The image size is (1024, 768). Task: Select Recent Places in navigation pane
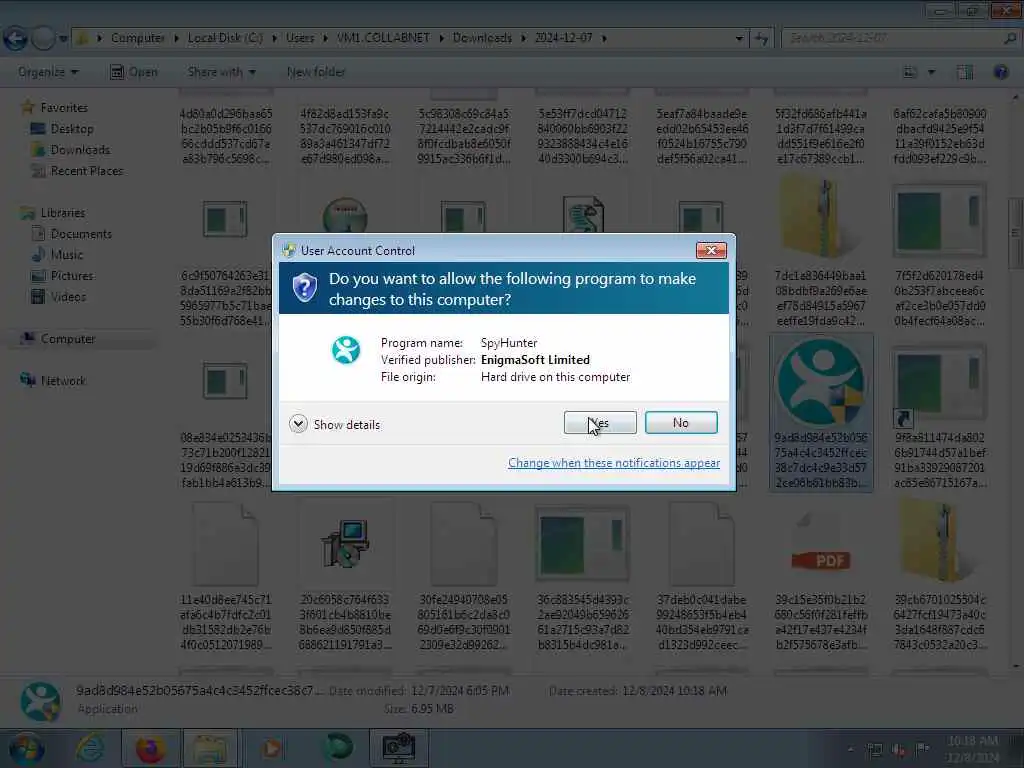click(86, 170)
